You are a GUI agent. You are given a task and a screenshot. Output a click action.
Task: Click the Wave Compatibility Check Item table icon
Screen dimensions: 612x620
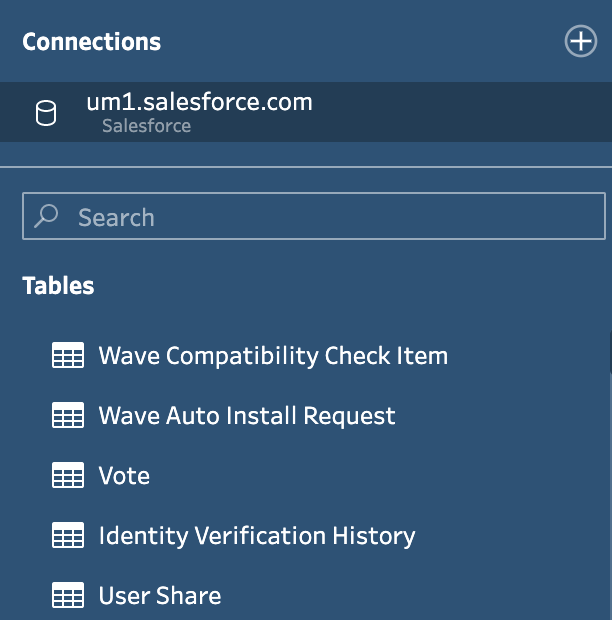(68, 355)
